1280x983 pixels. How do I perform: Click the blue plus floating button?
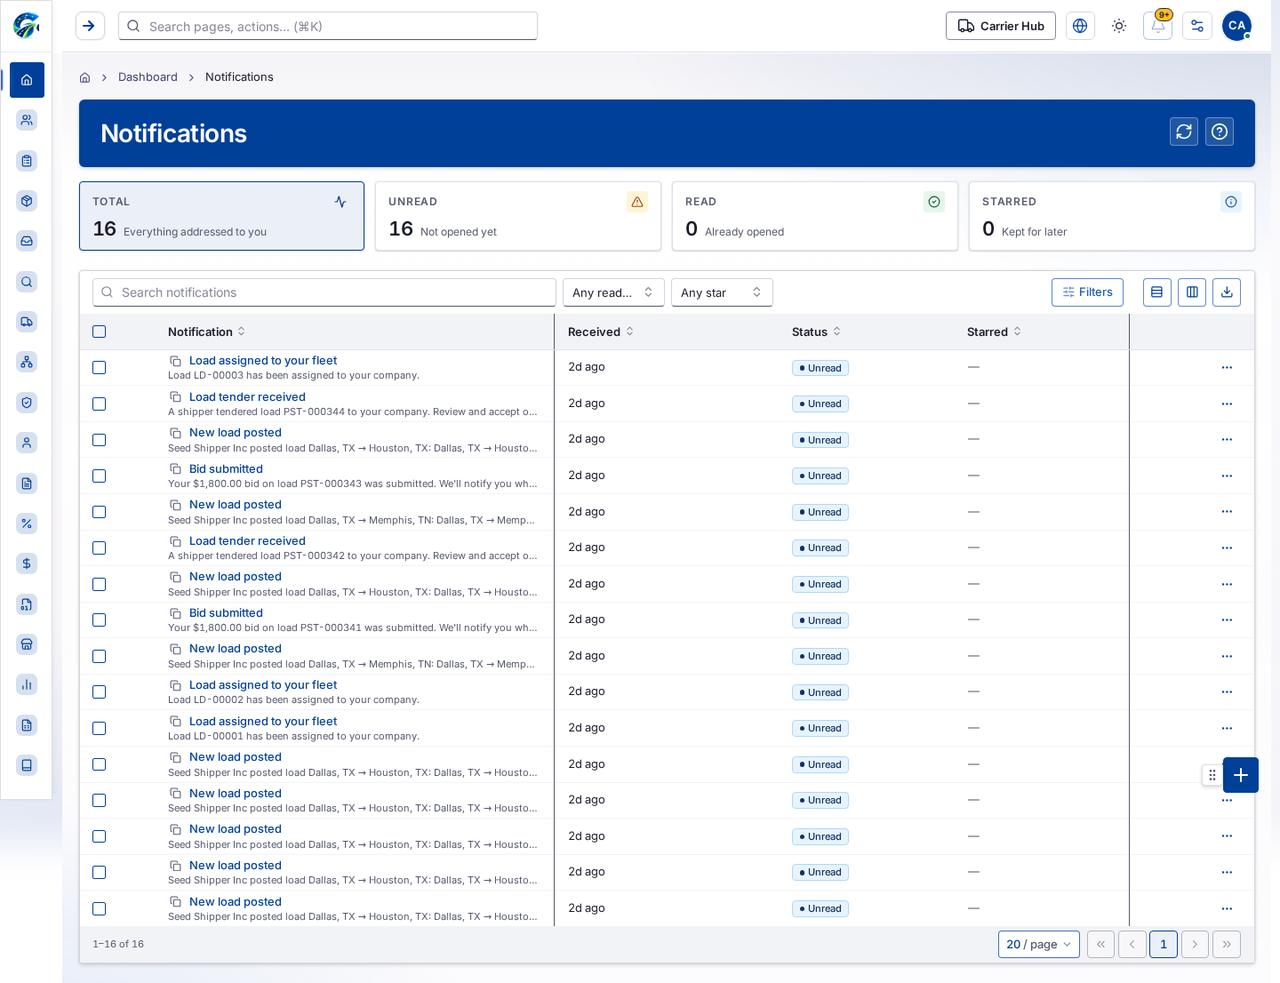[x=1240, y=775]
